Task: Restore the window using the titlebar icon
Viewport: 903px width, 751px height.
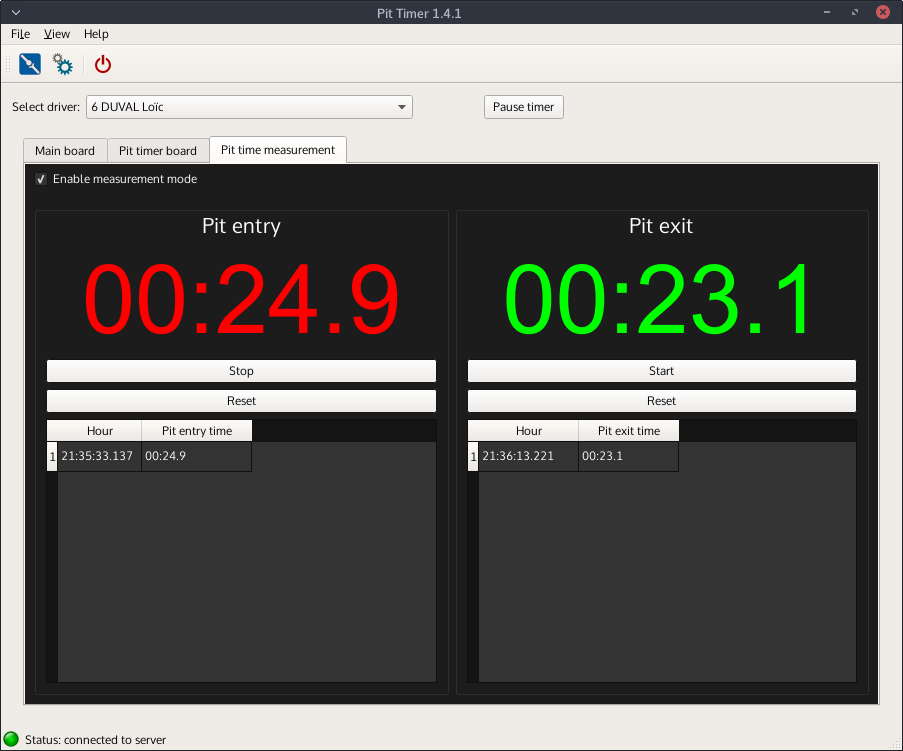Action: pos(855,13)
